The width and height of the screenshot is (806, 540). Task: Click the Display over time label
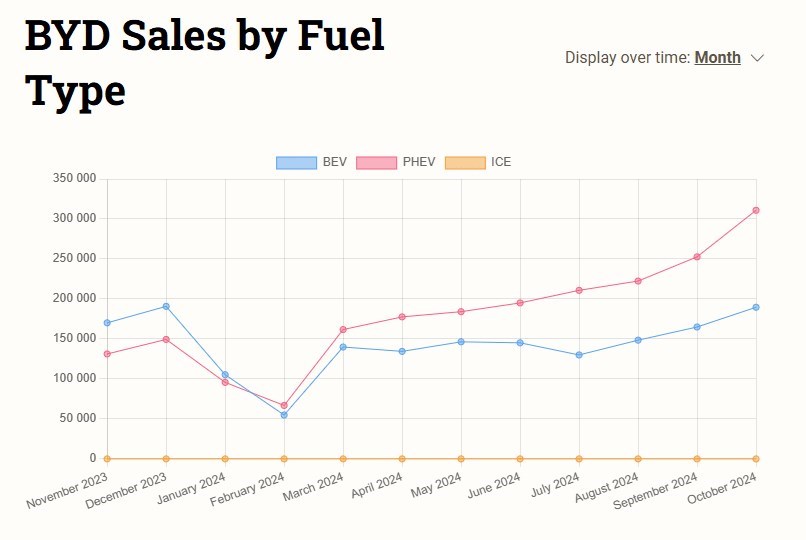click(x=627, y=57)
